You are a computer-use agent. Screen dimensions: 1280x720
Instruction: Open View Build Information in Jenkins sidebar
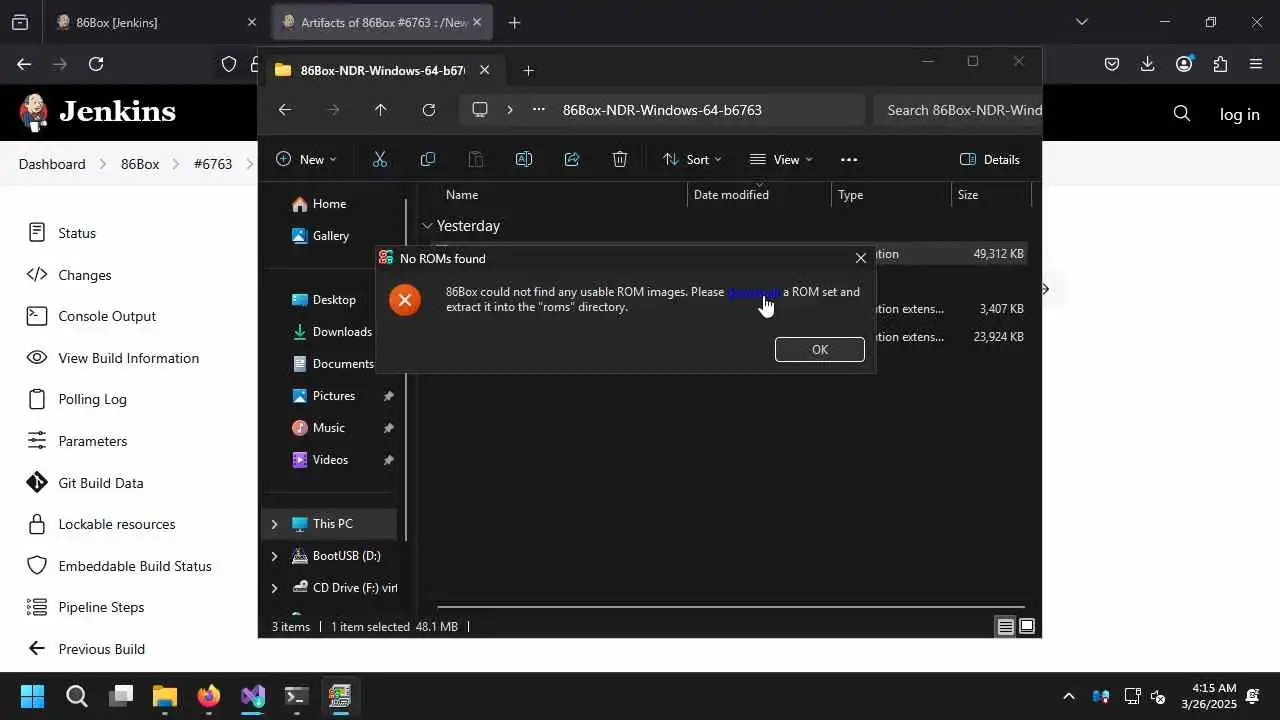[128, 358]
